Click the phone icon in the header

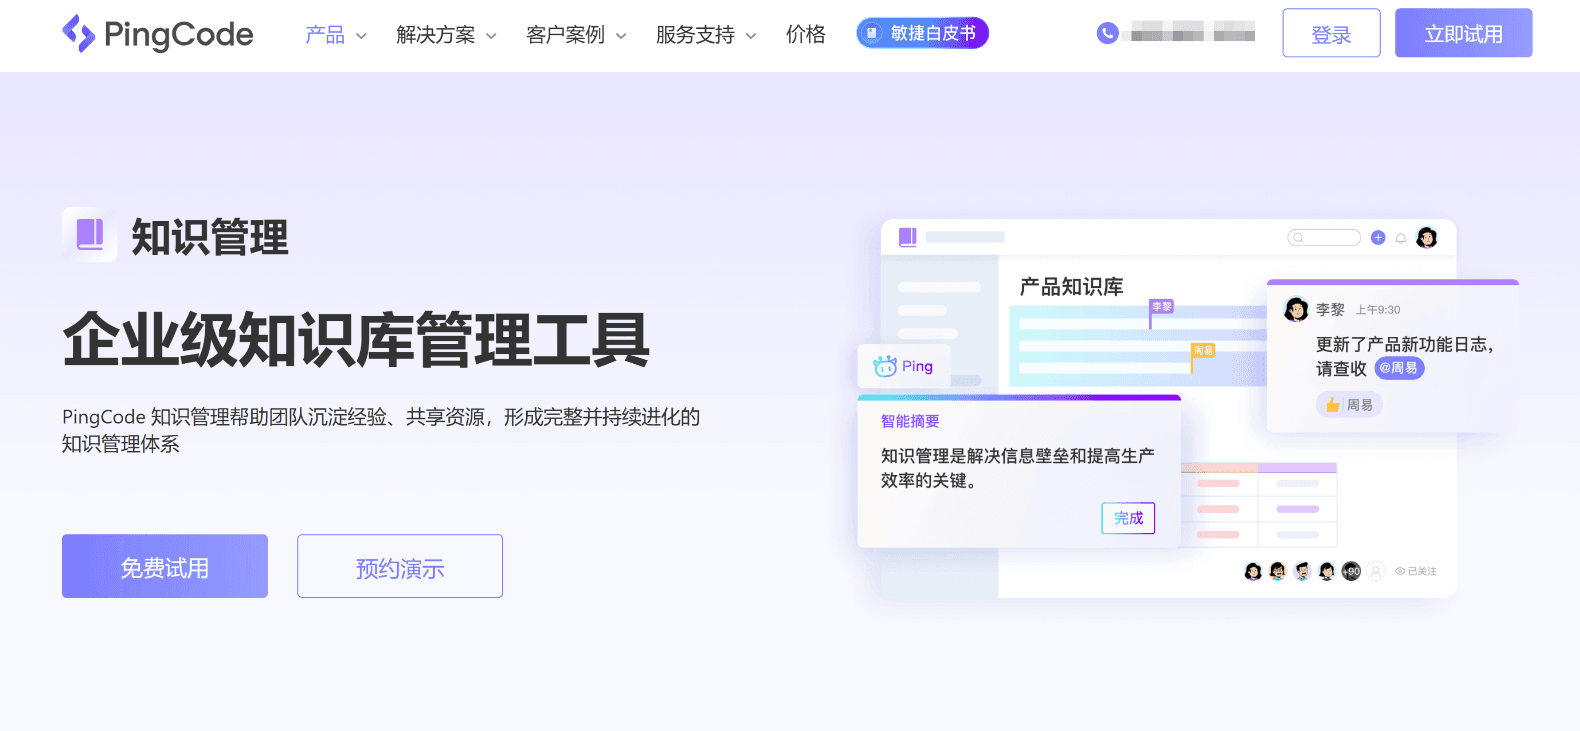(1107, 33)
